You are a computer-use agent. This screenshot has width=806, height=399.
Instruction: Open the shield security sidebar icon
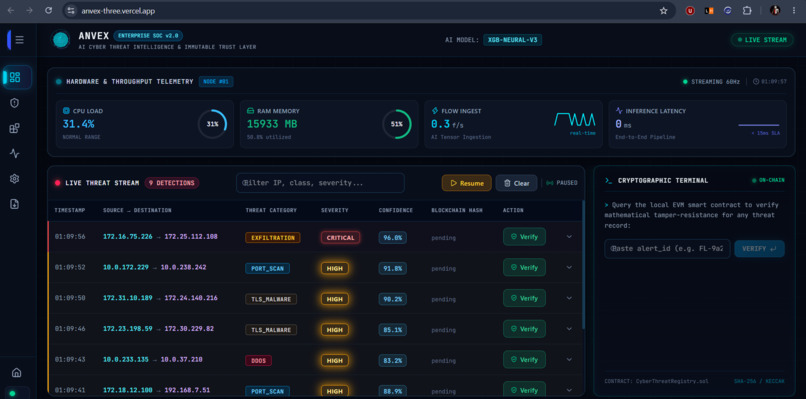point(15,103)
